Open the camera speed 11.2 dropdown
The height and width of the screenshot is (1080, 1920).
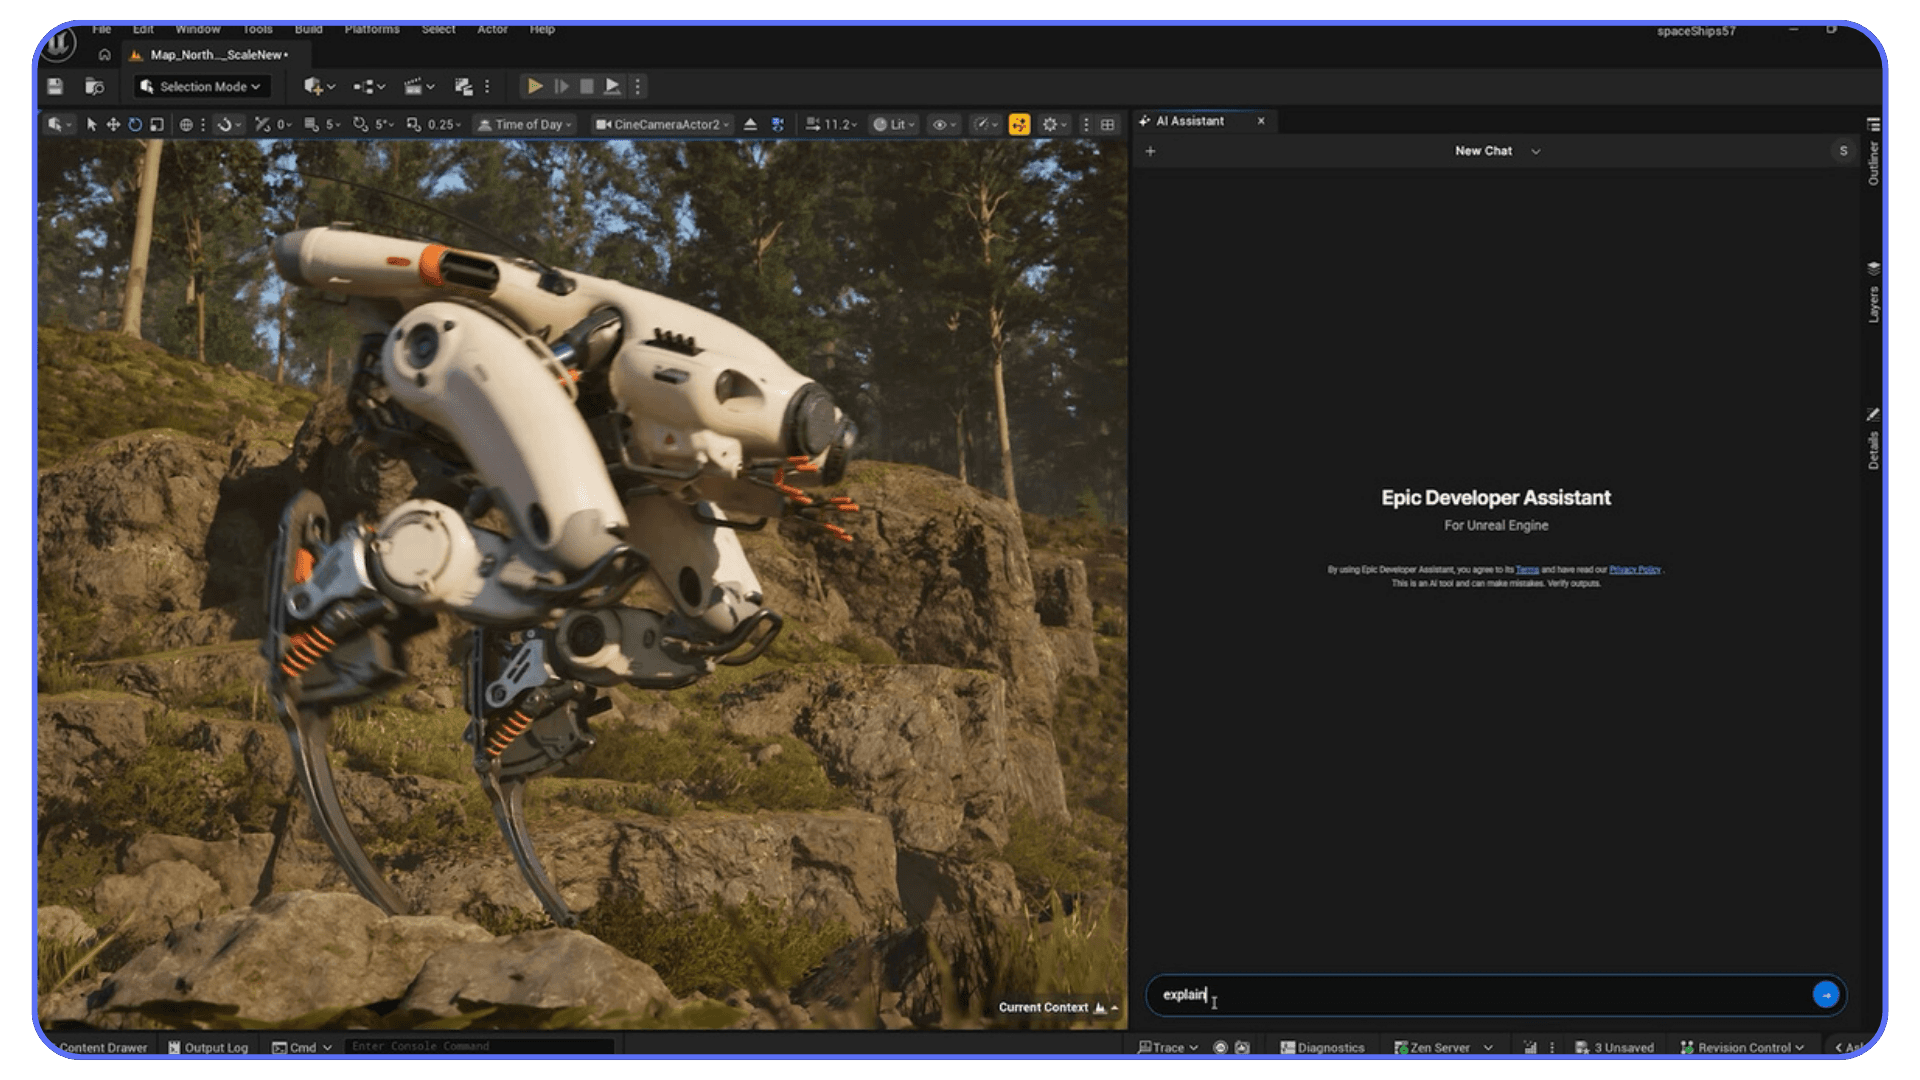click(x=831, y=125)
